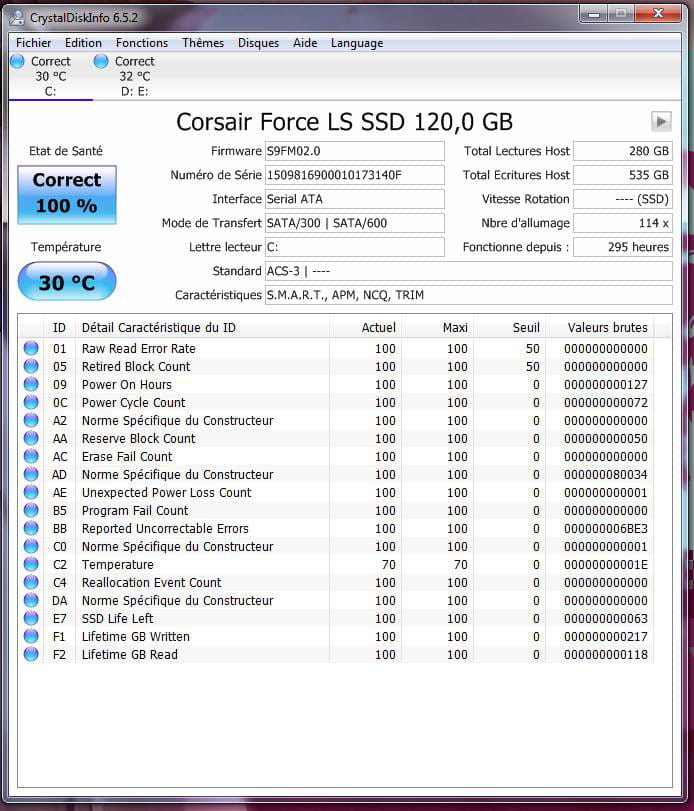Click status orb of Raw Read Error Rate
Image resolution: width=694 pixels, height=811 pixels.
[x=31, y=348]
